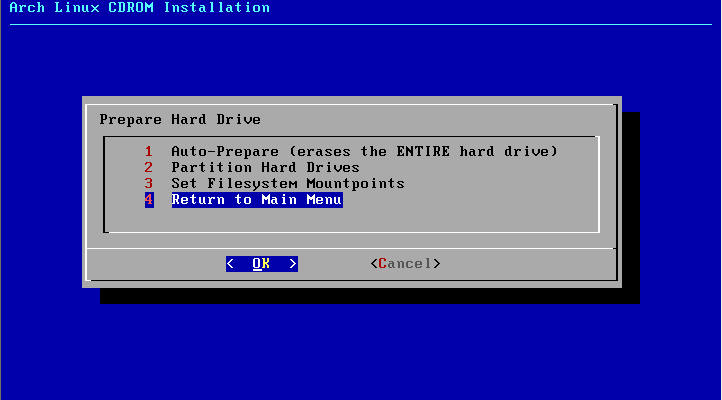Click right angle bracket after Cancel
The image size is (722, 400).
tap(437, 264)
